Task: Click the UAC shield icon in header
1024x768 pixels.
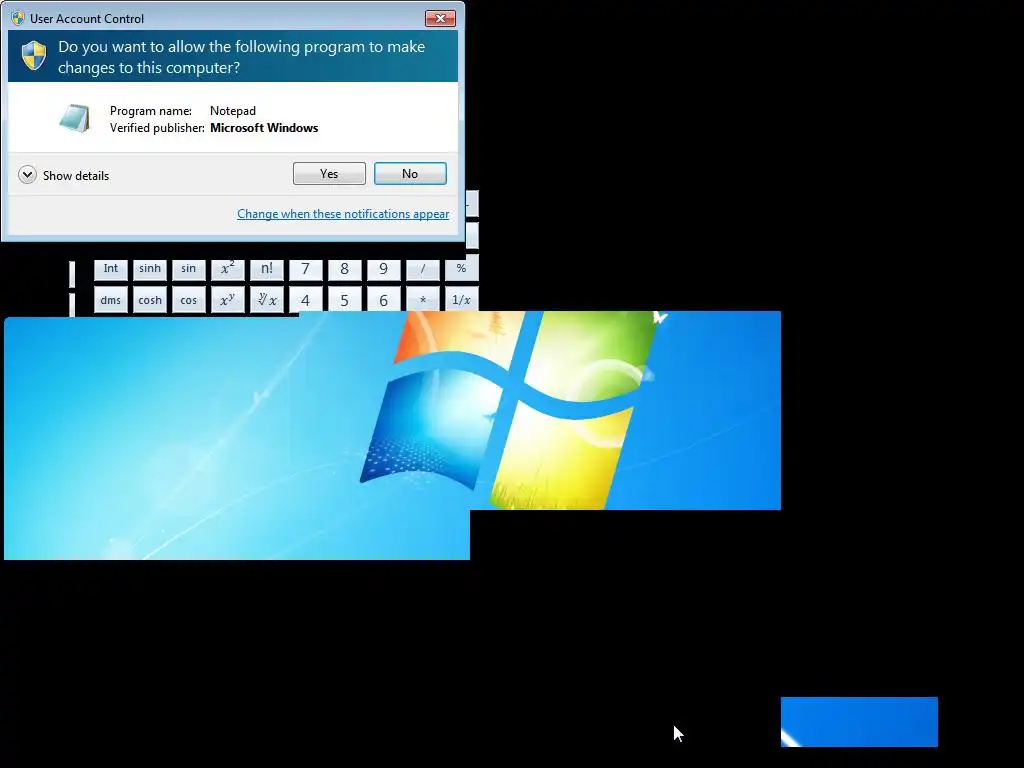Action: click(34, 56)
